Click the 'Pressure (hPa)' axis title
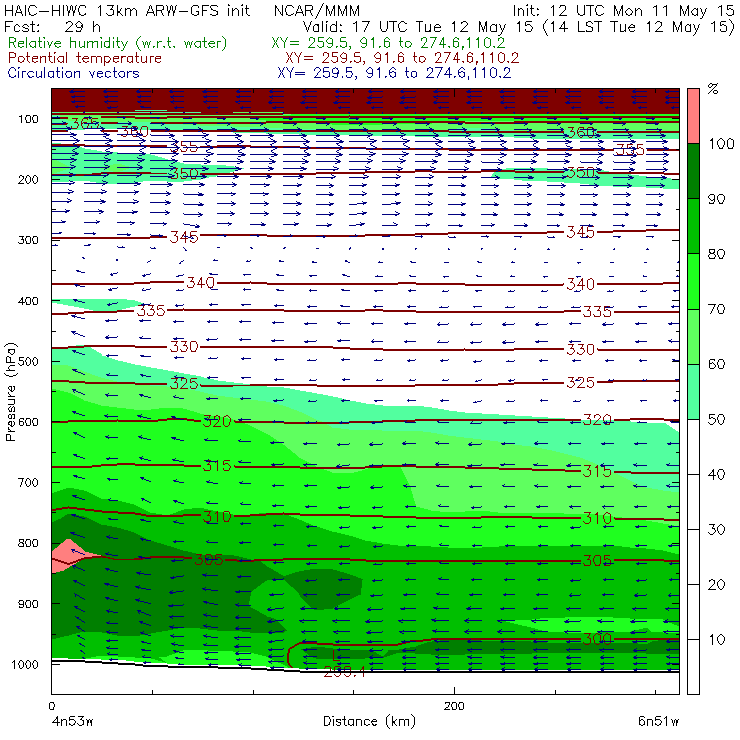Viewport: 740px width, 740px height. (x=10, y=392)
